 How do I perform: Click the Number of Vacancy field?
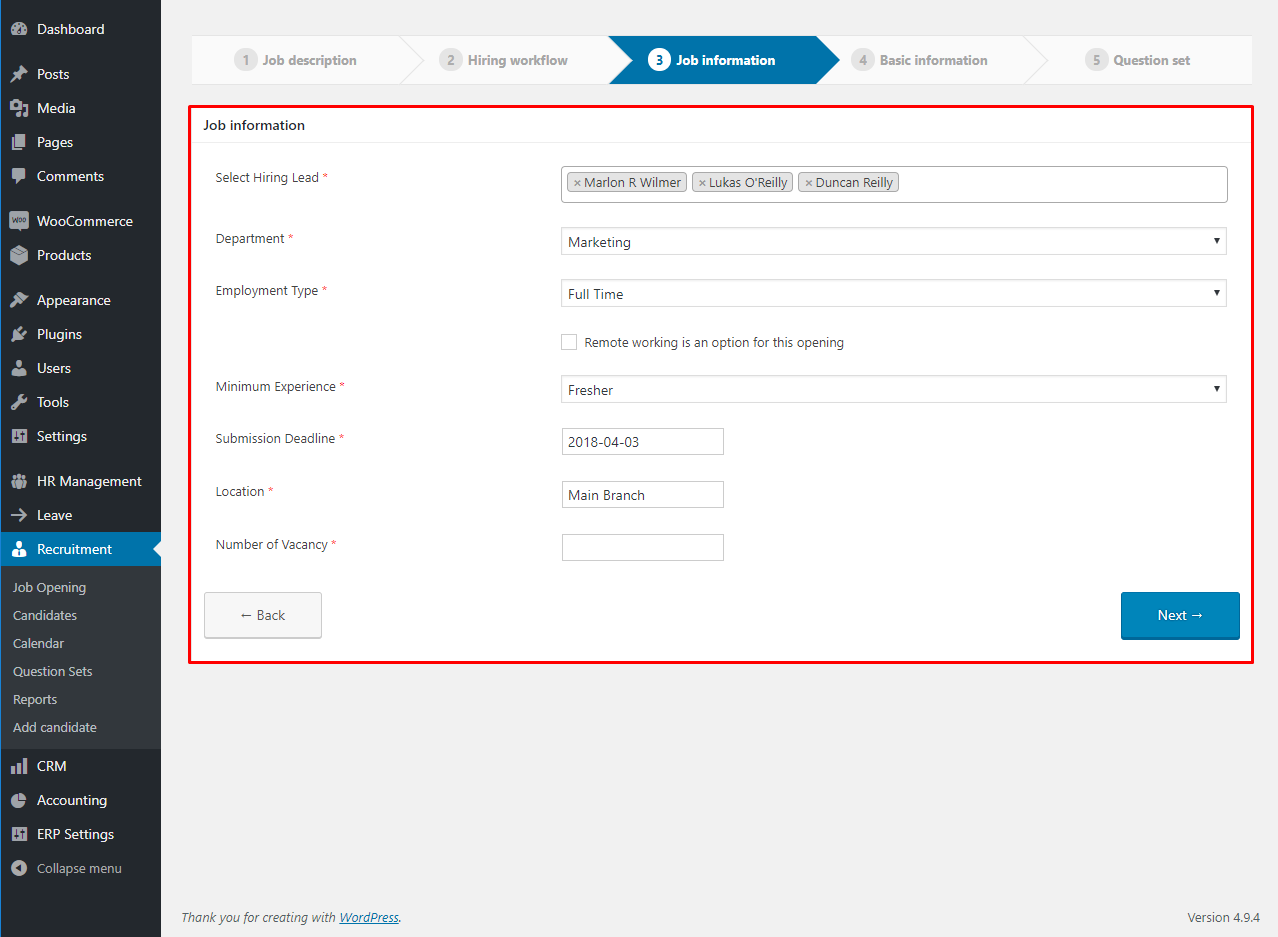tap(643, 547)
